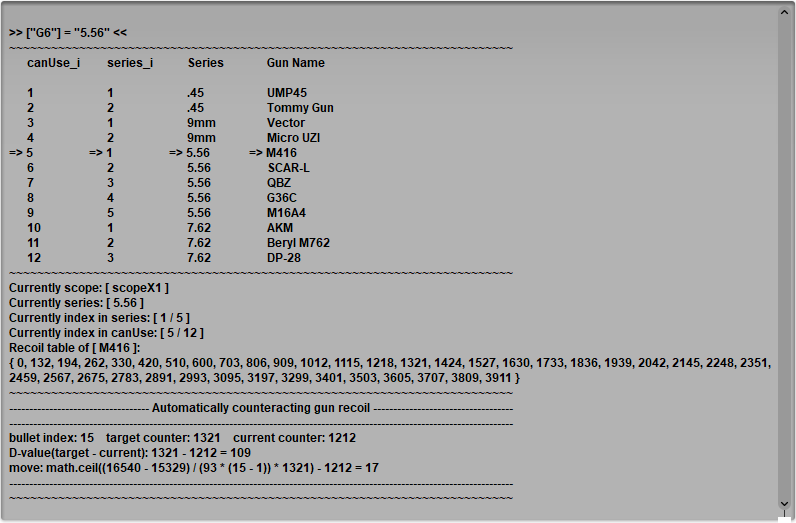Viewport: 796px width, 523px height.
Task: Click recoil value 1321 in the table
Action: [x=414, y=363]
